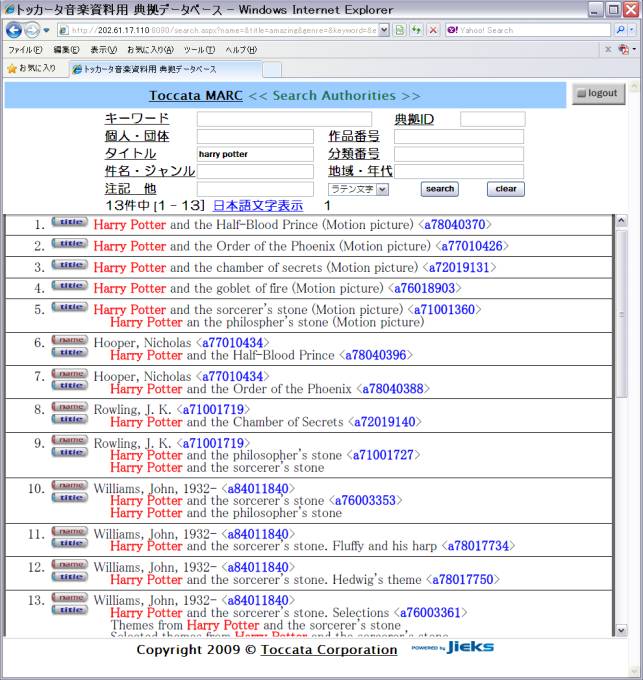Viewport: 643px width, 680px height.
Task: Click the compatibility view icon
Action: click(x=400, y=30)
